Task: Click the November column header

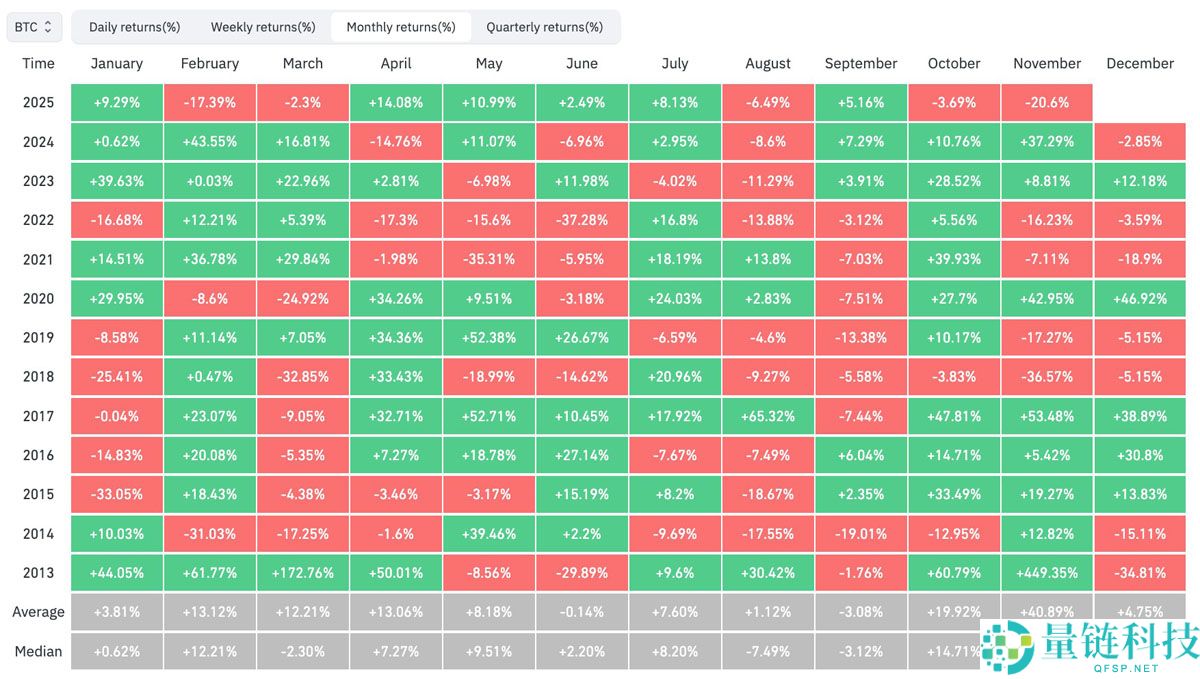Action: 1047,63
